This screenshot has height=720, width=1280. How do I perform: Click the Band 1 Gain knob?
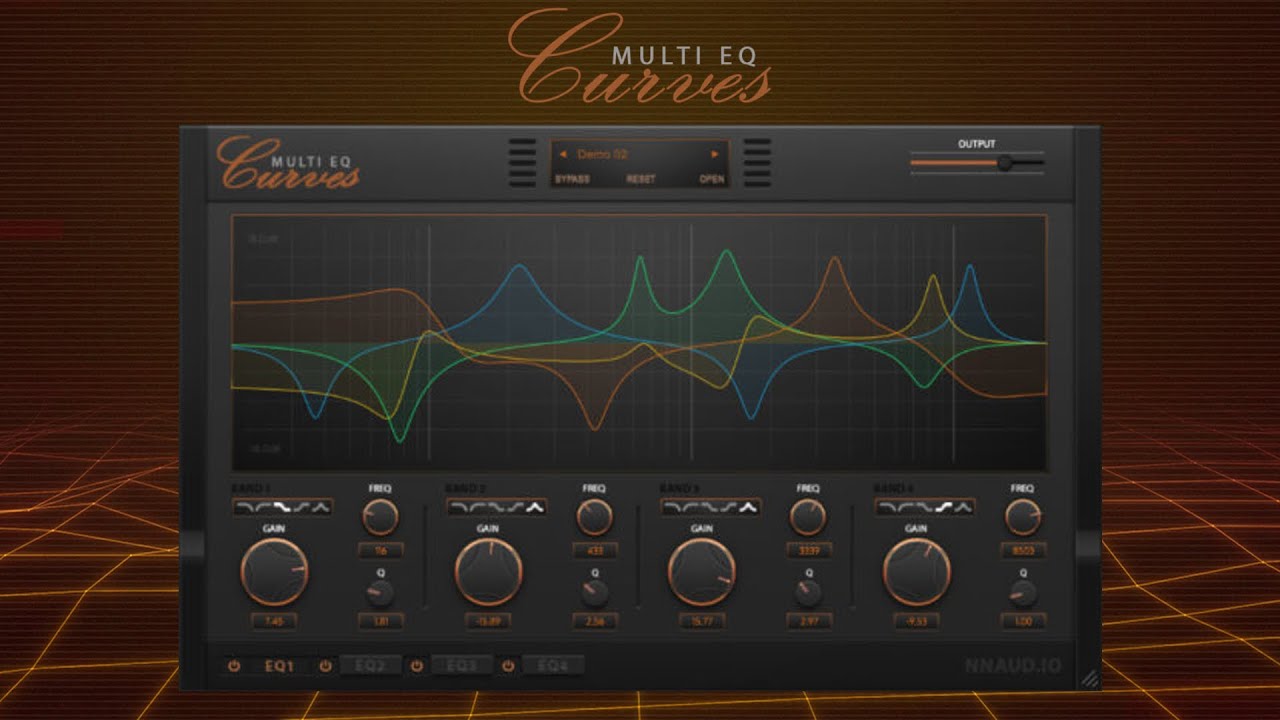pos(274,572)
